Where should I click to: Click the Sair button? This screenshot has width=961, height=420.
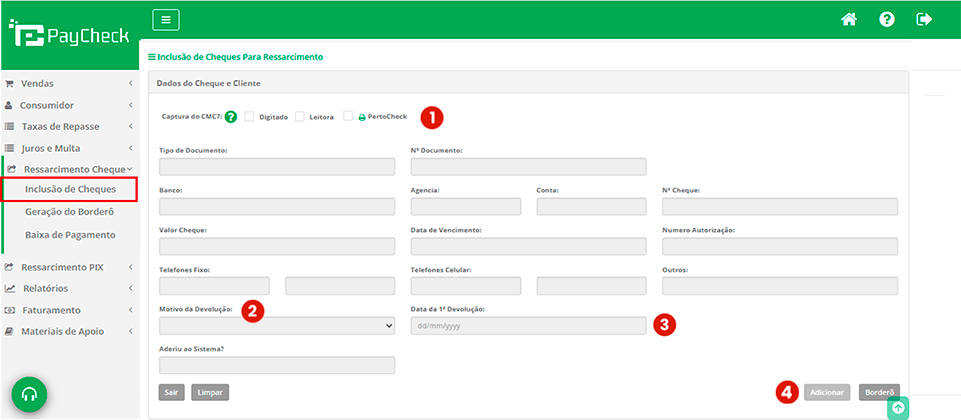[x=172, y=392]
